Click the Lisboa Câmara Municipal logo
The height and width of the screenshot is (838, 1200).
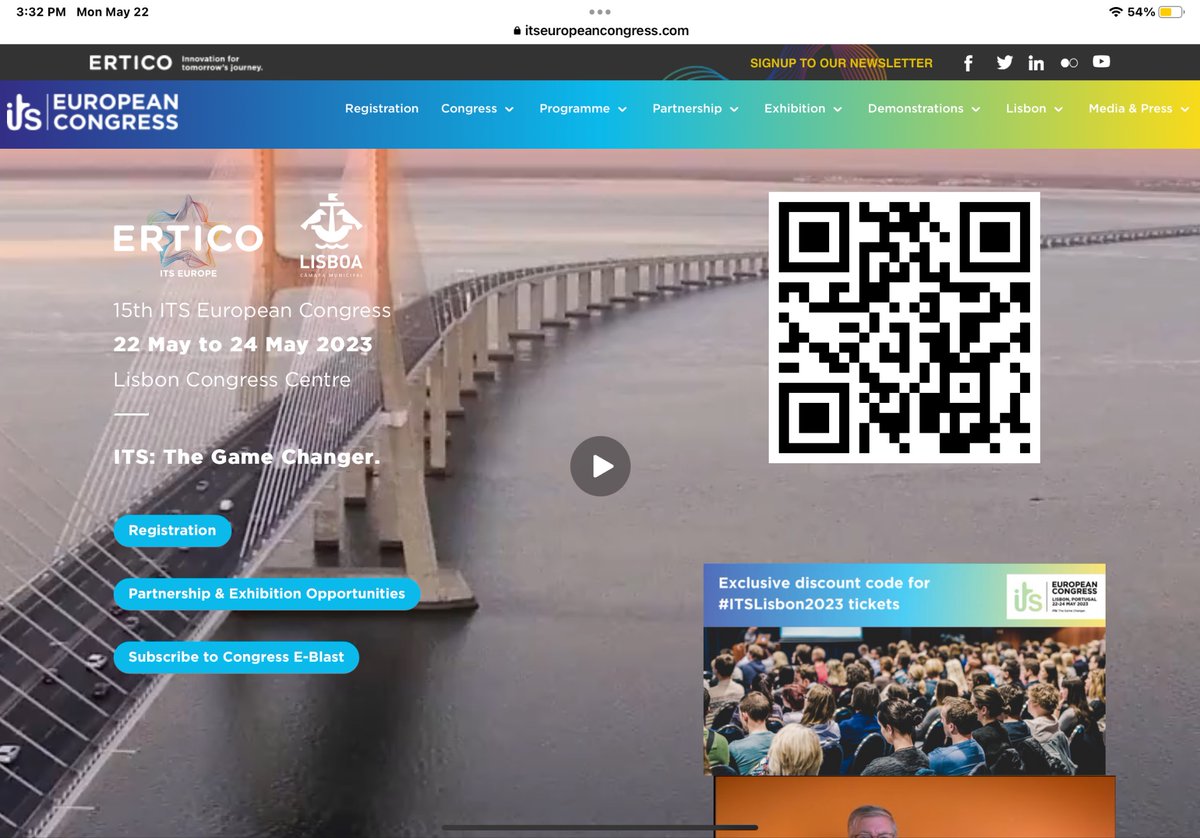(x=331, y=234)
